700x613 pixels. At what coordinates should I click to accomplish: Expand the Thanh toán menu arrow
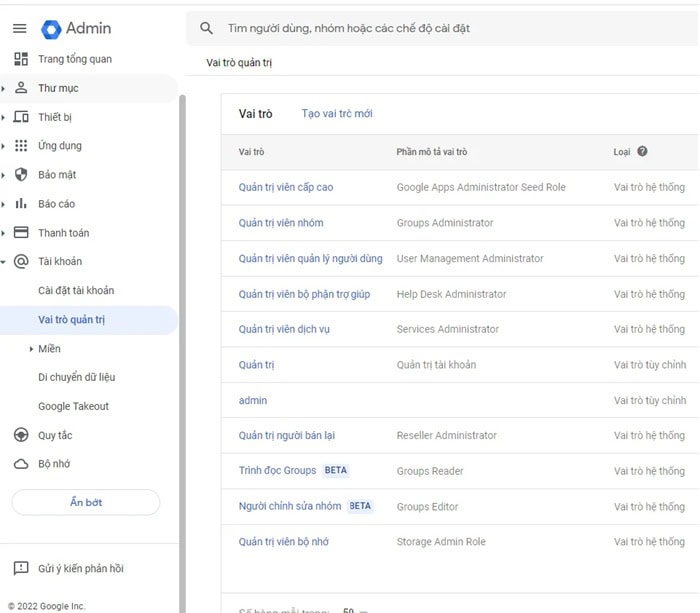[x=3, y=233]
